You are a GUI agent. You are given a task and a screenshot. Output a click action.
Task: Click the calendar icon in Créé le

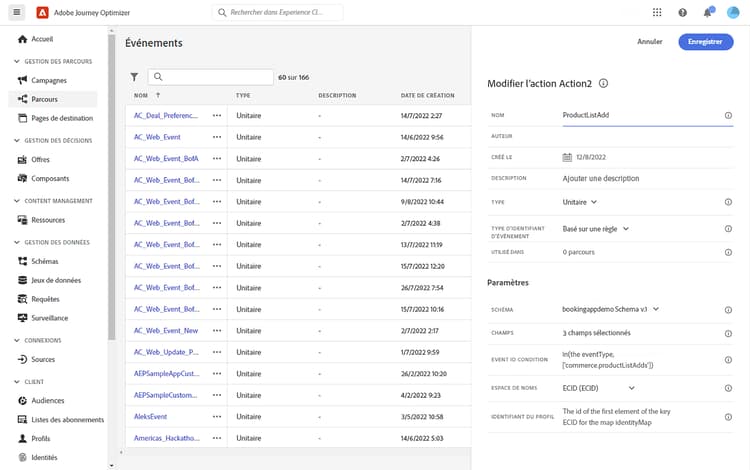click(567, 157)
